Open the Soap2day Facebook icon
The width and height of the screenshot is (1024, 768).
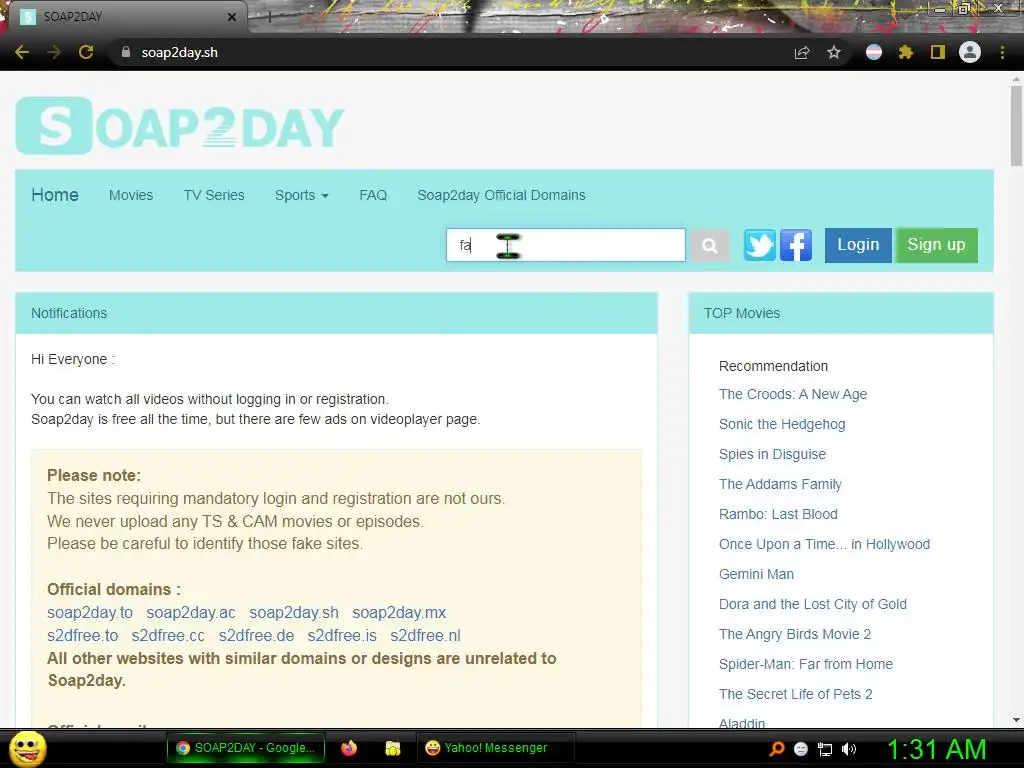[x=796, y=246]
